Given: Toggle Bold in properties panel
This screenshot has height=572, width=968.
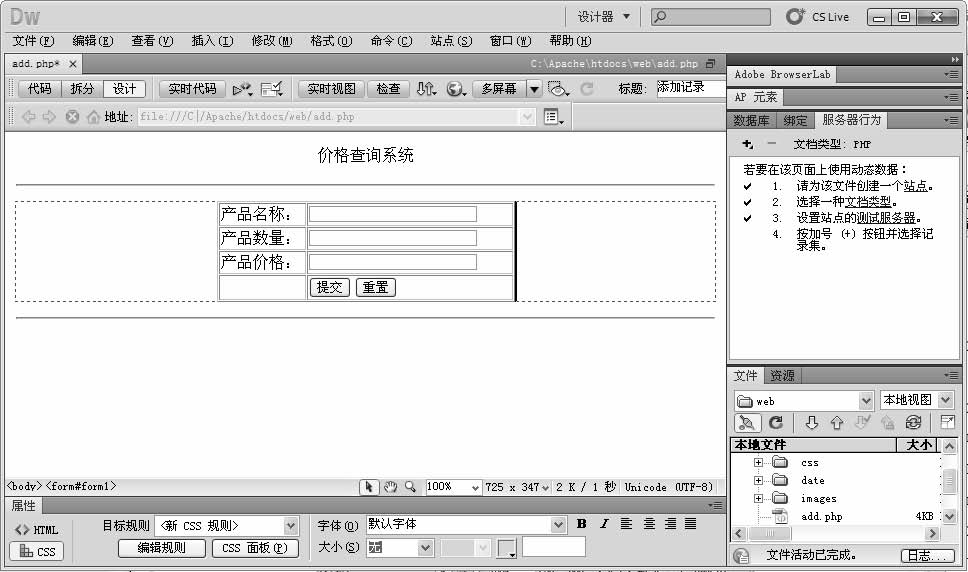Looking at the screenshot, I should (582, 524).
